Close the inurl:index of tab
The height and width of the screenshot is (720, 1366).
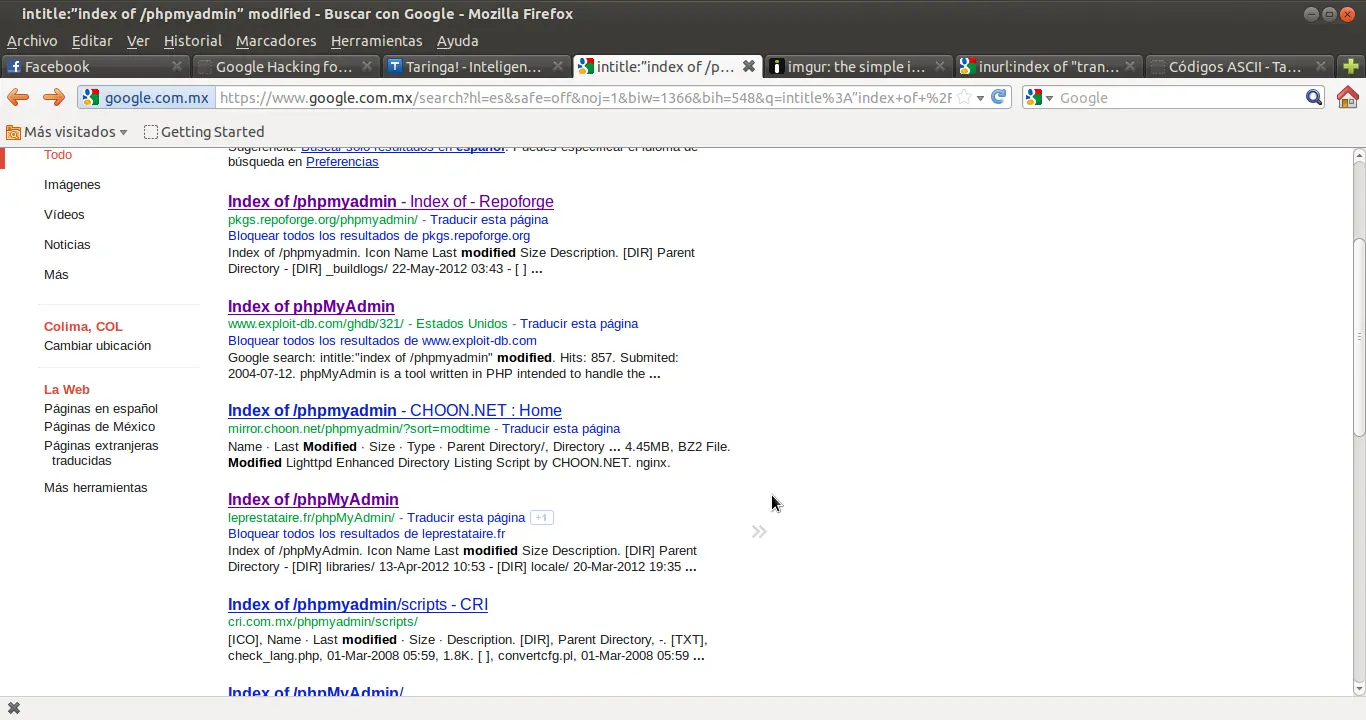(x=1130, y=66)
